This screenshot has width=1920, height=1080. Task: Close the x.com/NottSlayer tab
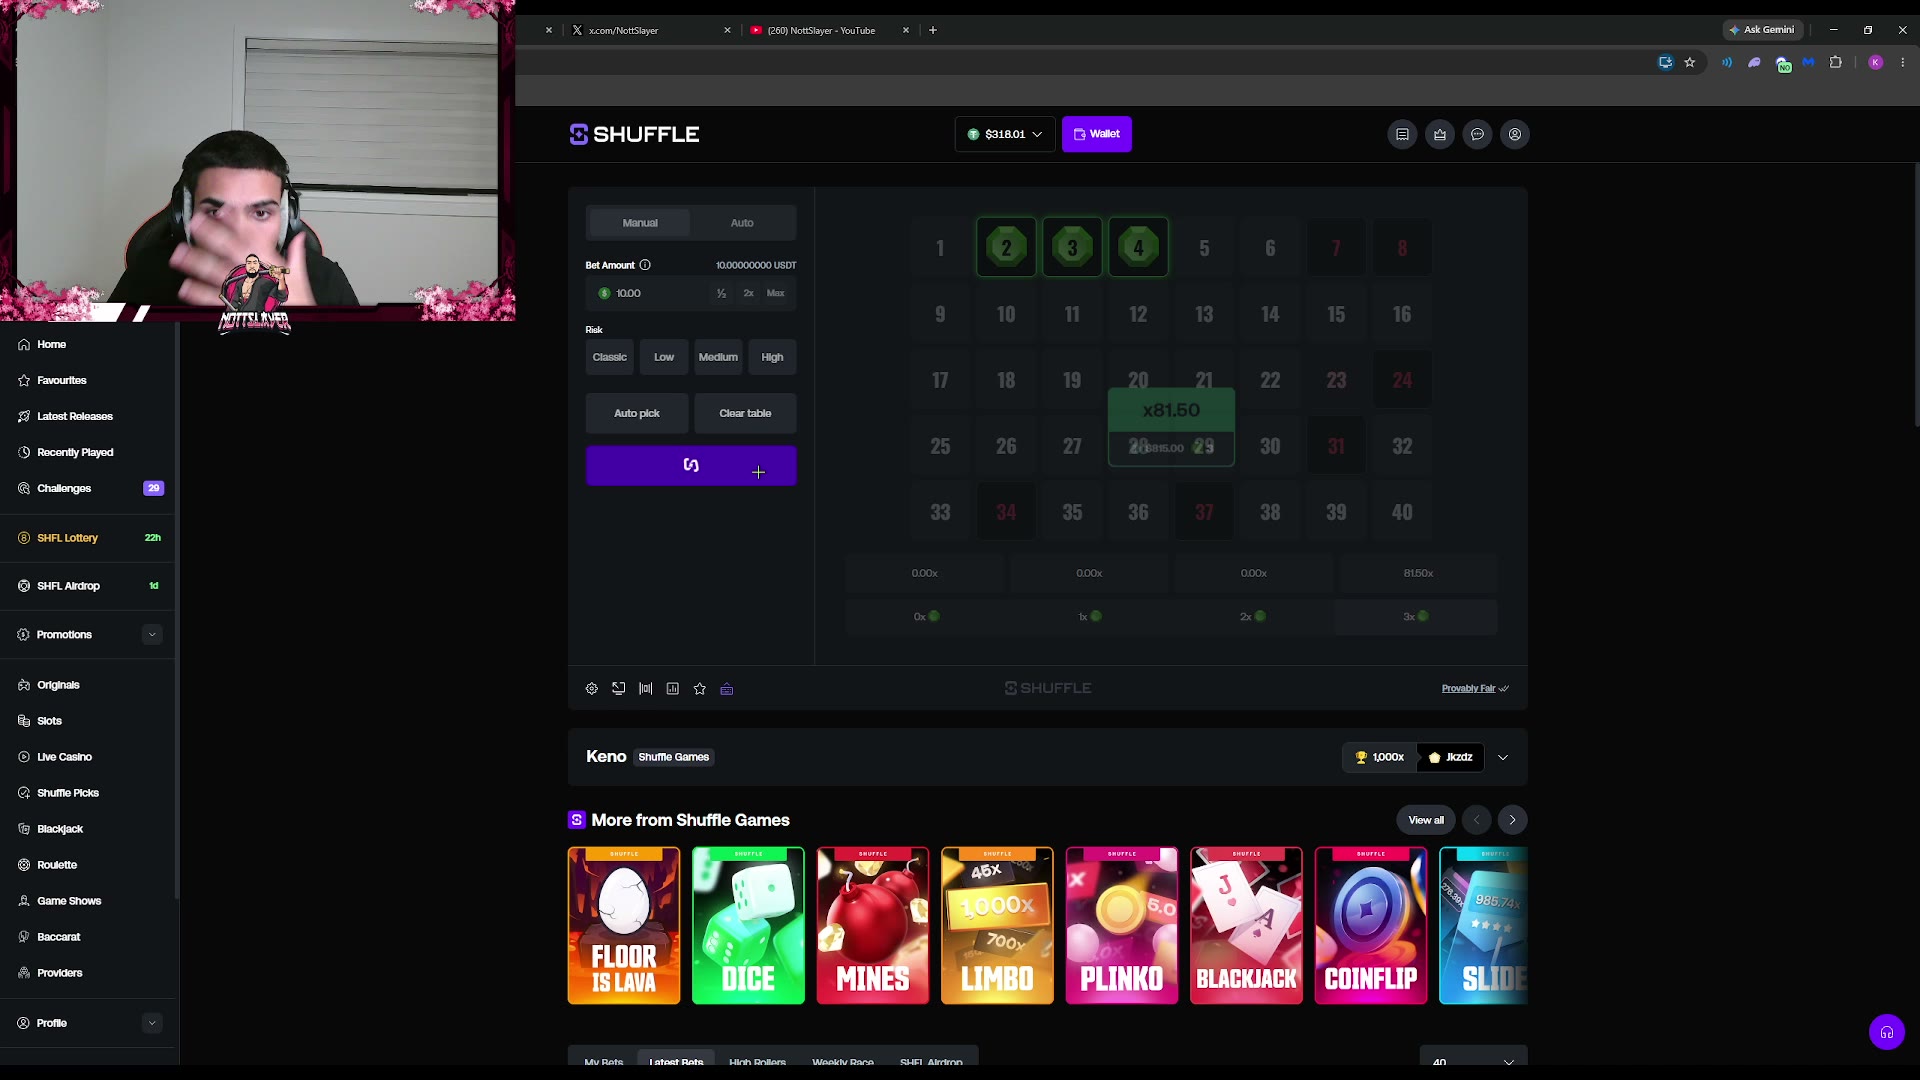click(727, 30)
